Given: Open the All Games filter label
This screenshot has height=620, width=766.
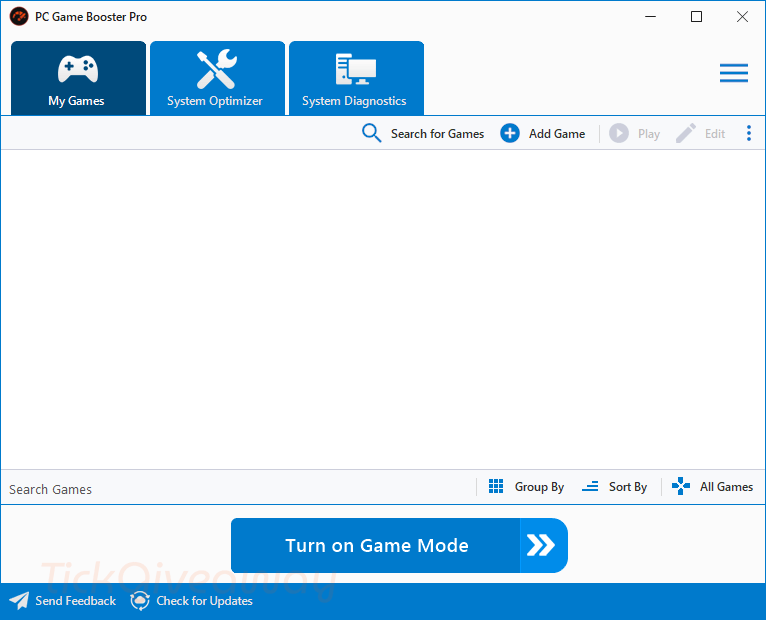Looking at the screenshot, I should click(x=726, y=487).
